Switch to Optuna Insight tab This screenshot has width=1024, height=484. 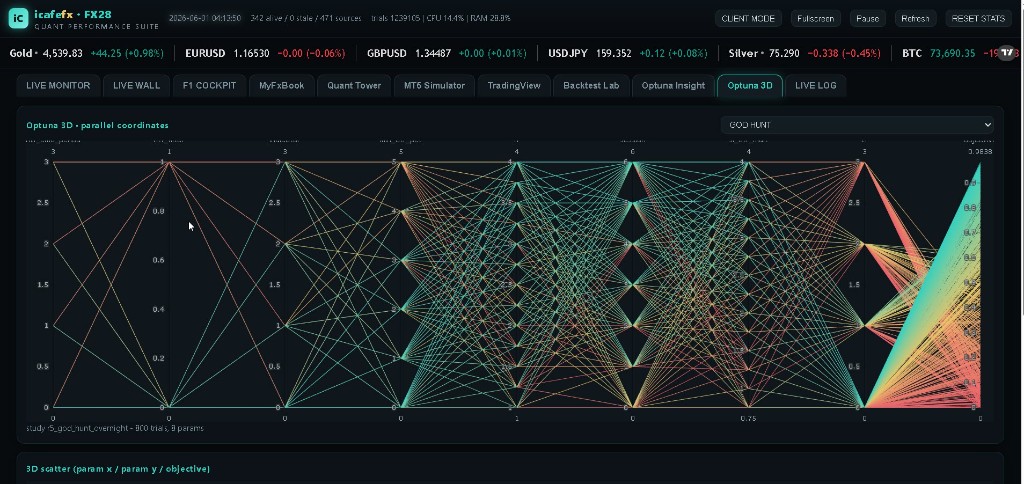[673, 86]
